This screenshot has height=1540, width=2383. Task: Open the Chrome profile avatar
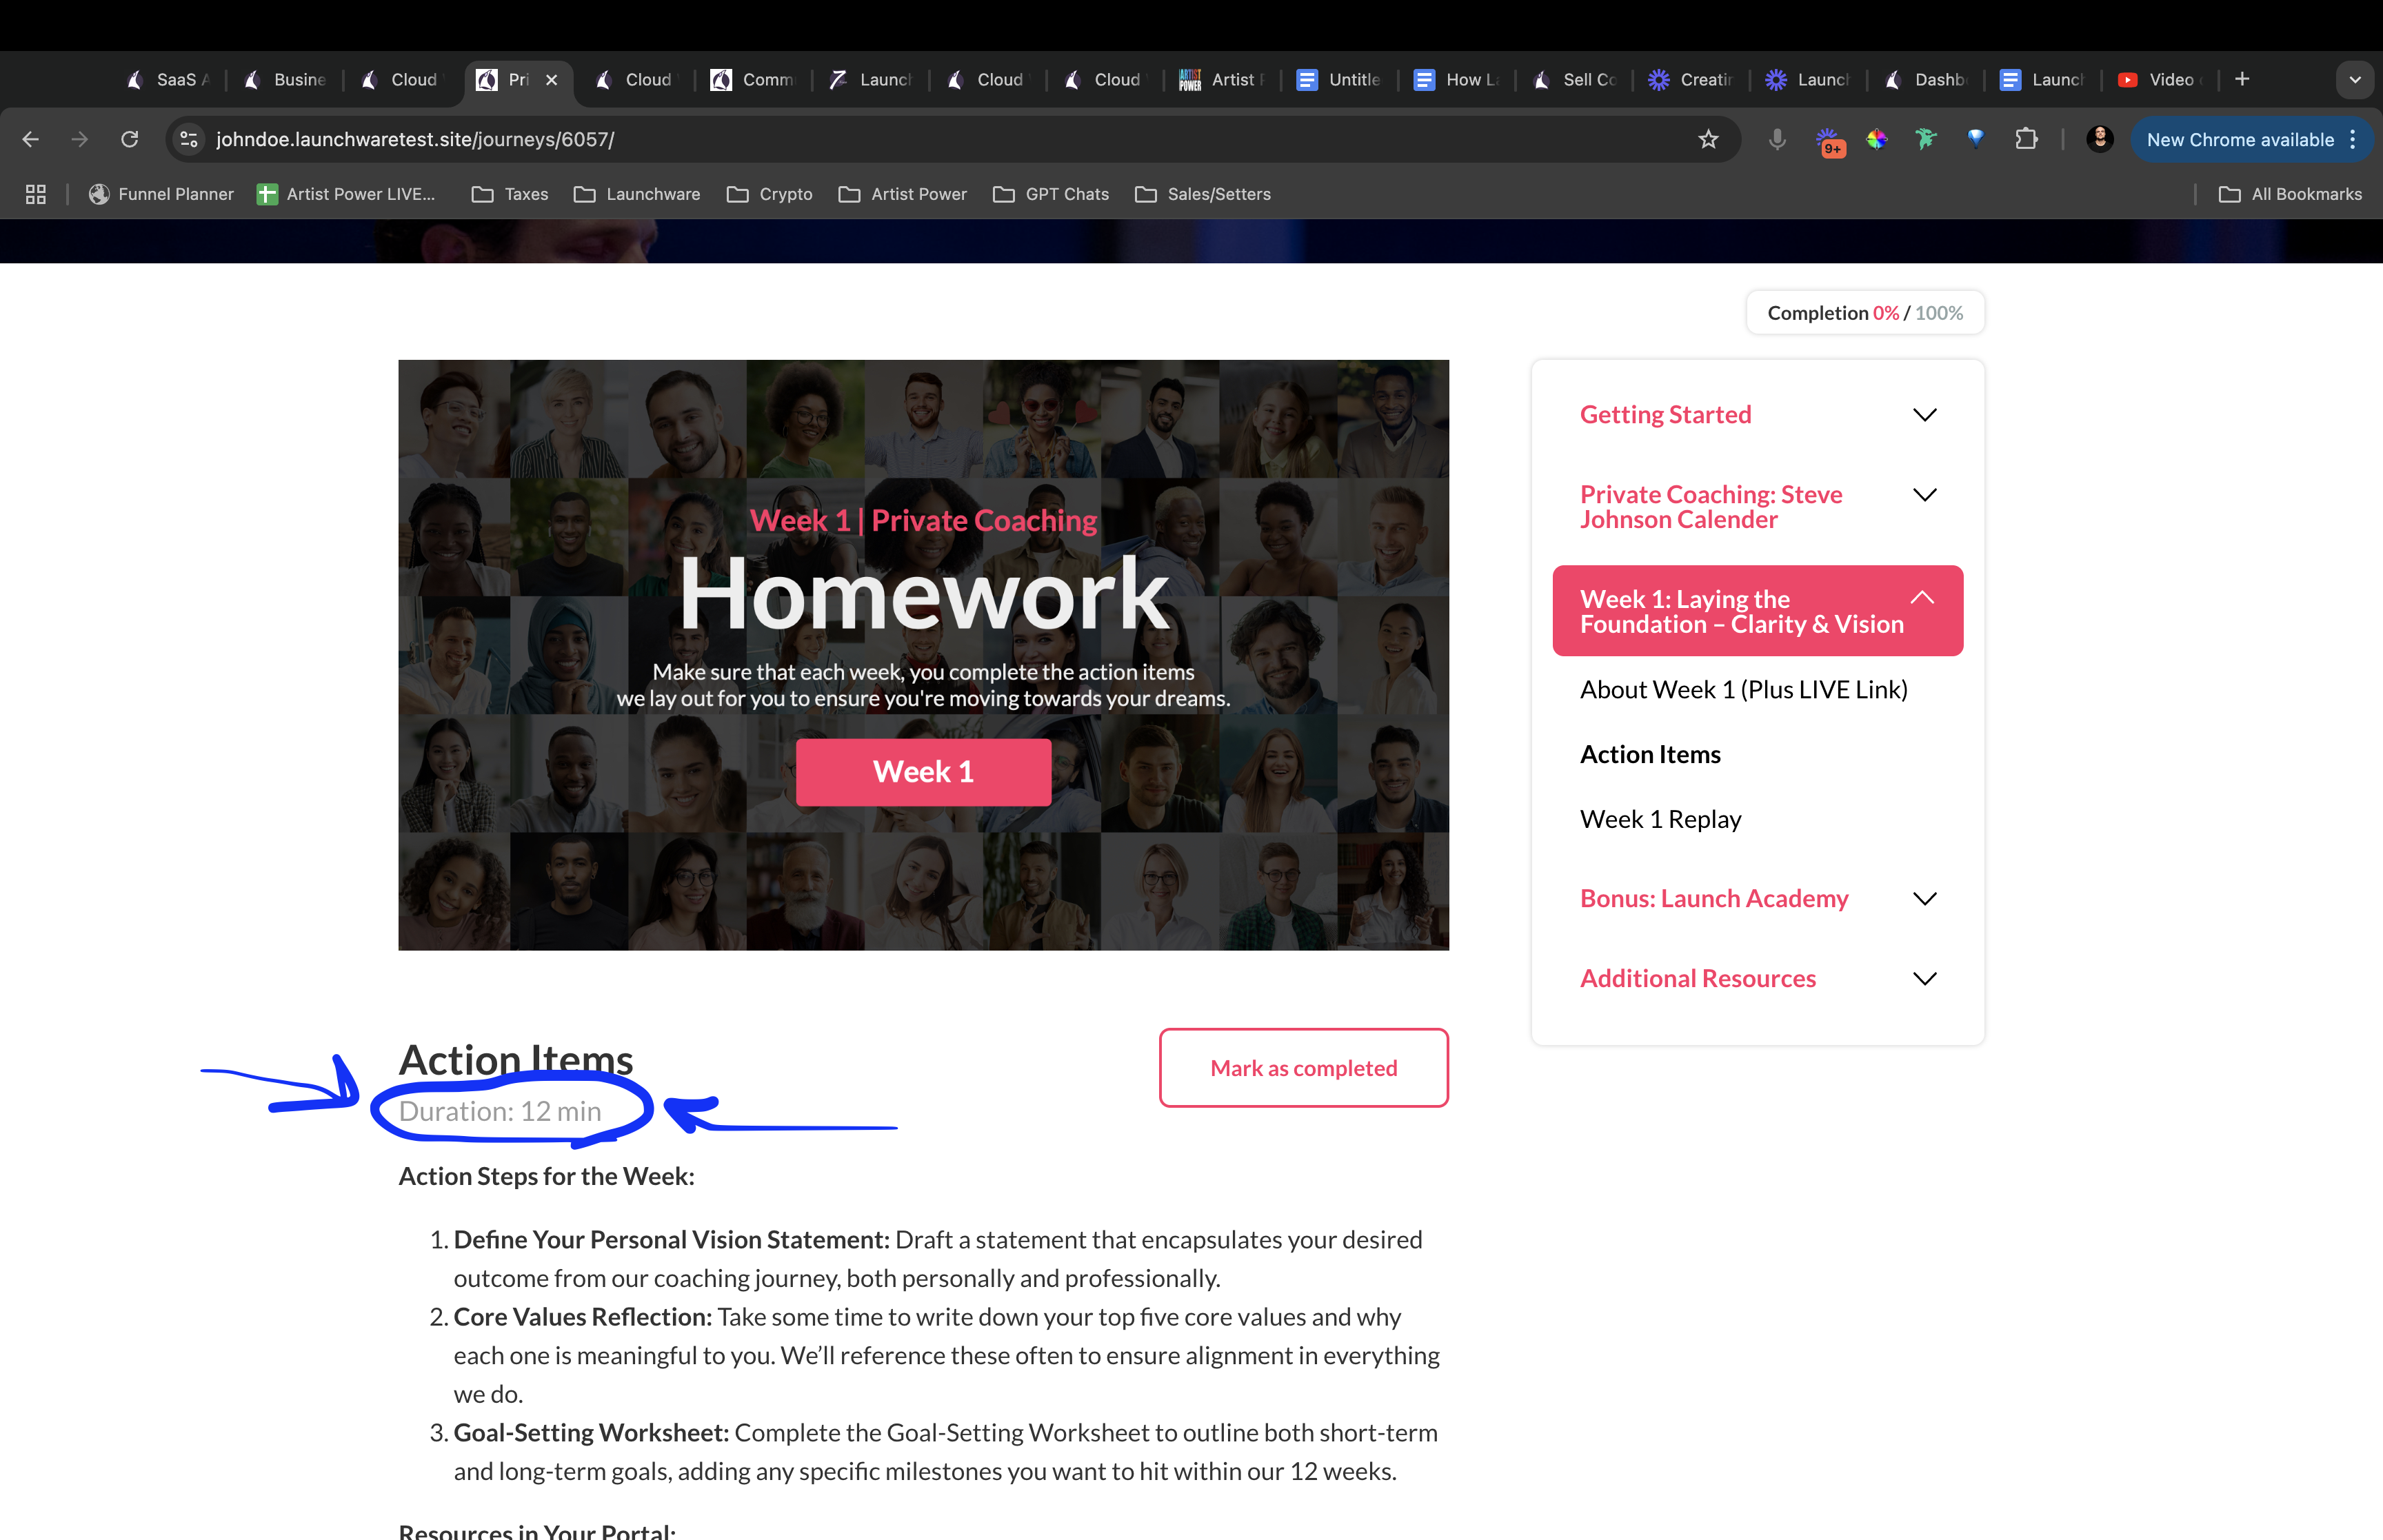2099,139
